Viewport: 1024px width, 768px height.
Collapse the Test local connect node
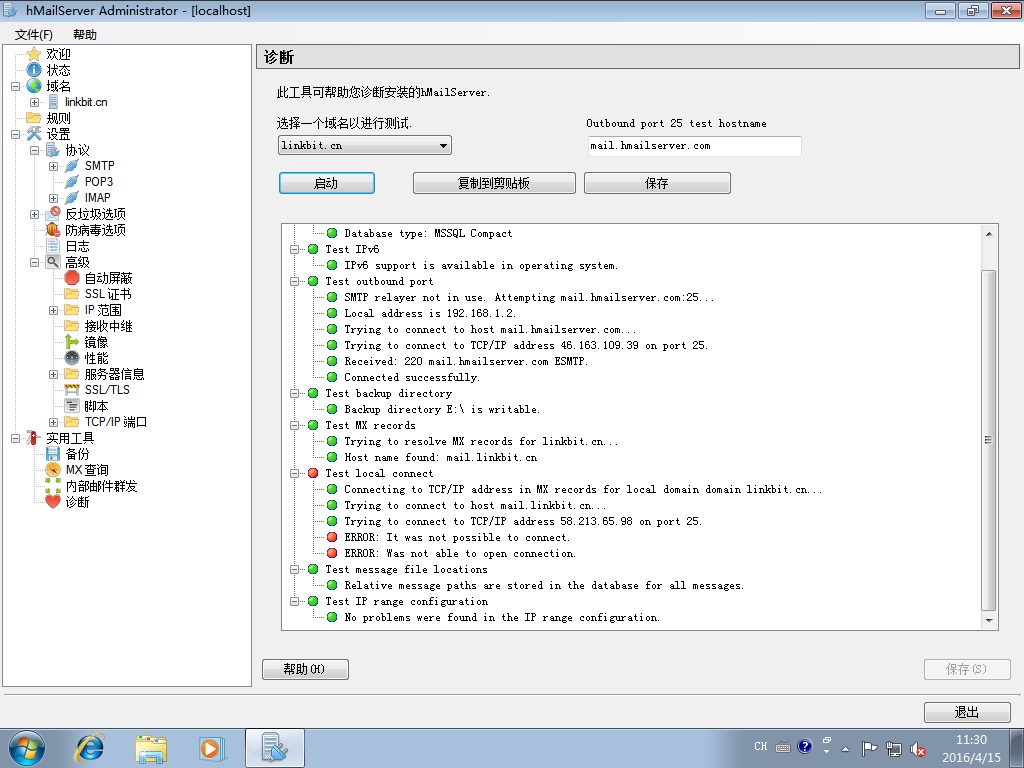point(295,473)
